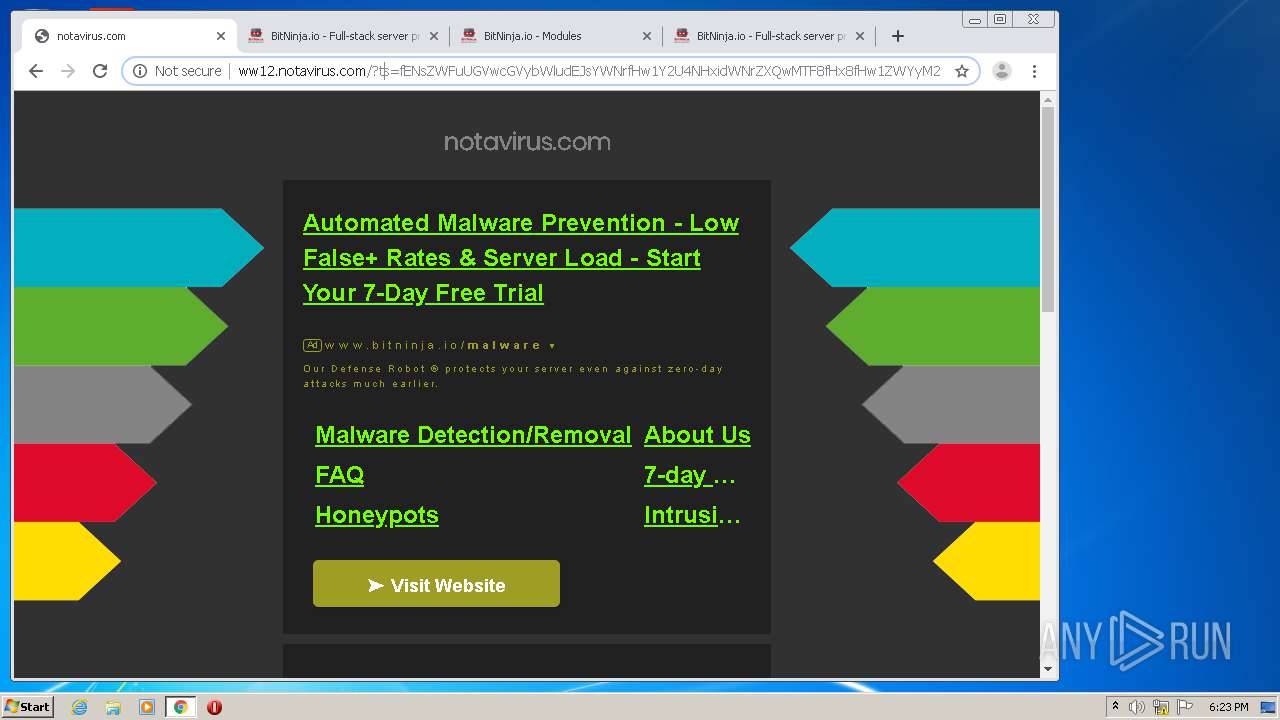Image resolution: width=1280 pixels, height=720 pixels.
Task: Expand the ad URL dropdown arrow
Action: [x=552, y=346]
